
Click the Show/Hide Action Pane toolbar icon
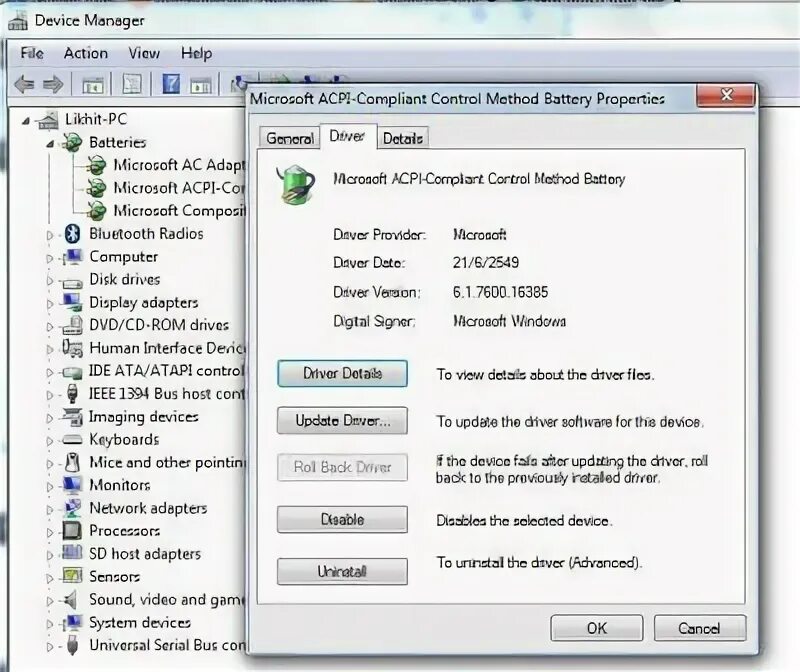pos(201,85)
